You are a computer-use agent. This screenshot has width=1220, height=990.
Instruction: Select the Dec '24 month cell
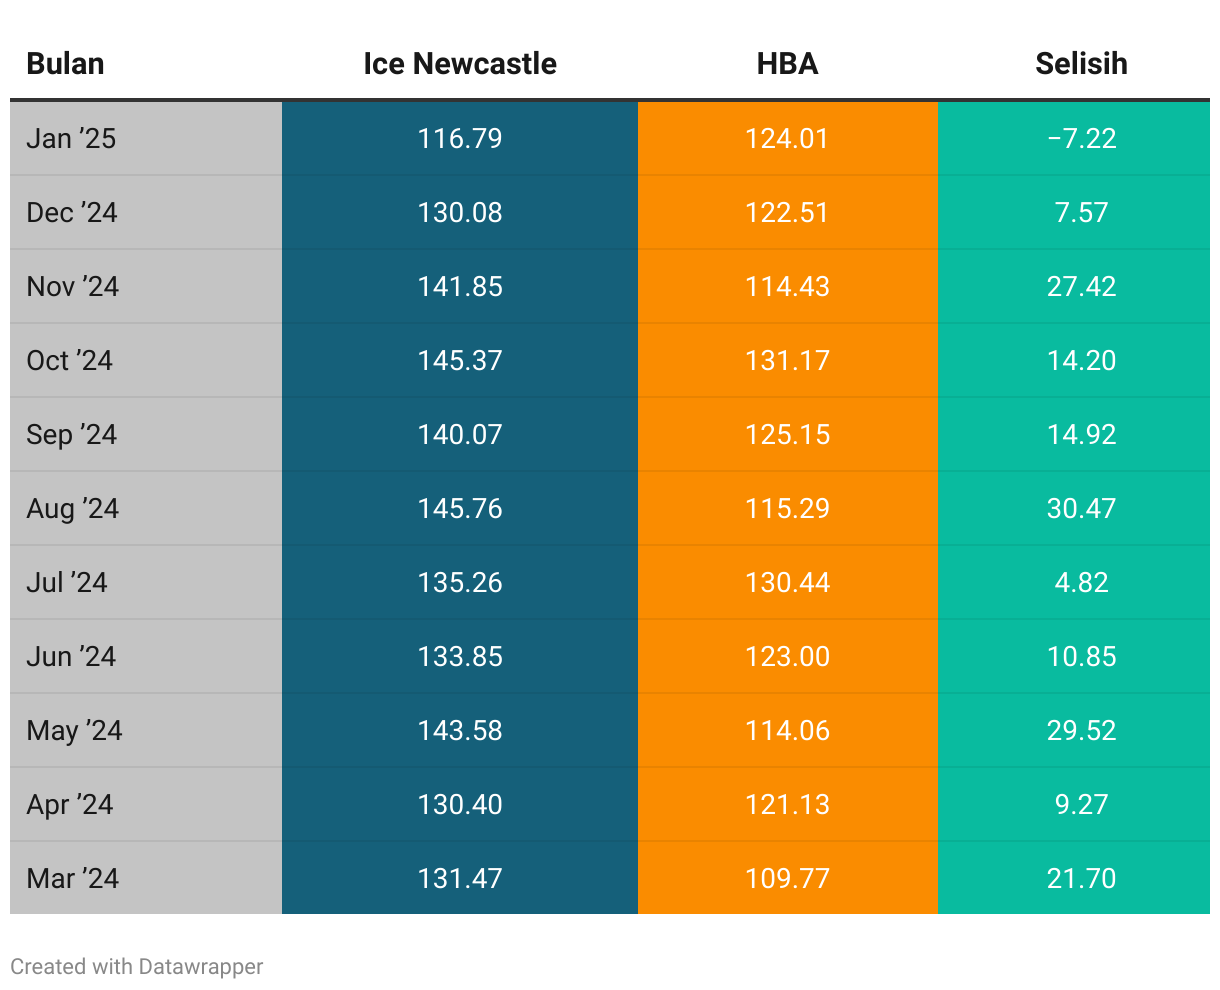pyautogui.click(x=72, y=212)
